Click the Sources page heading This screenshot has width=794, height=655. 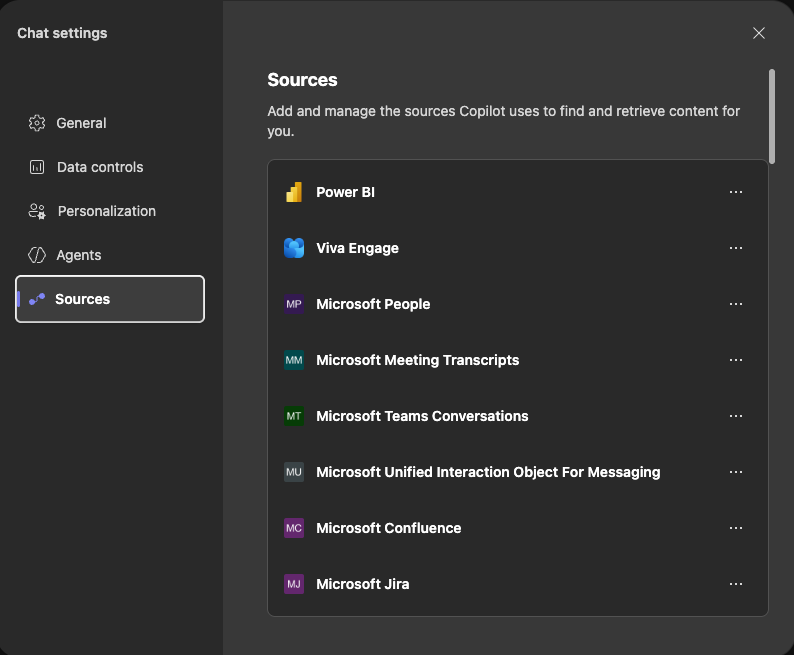coord(302,80)
